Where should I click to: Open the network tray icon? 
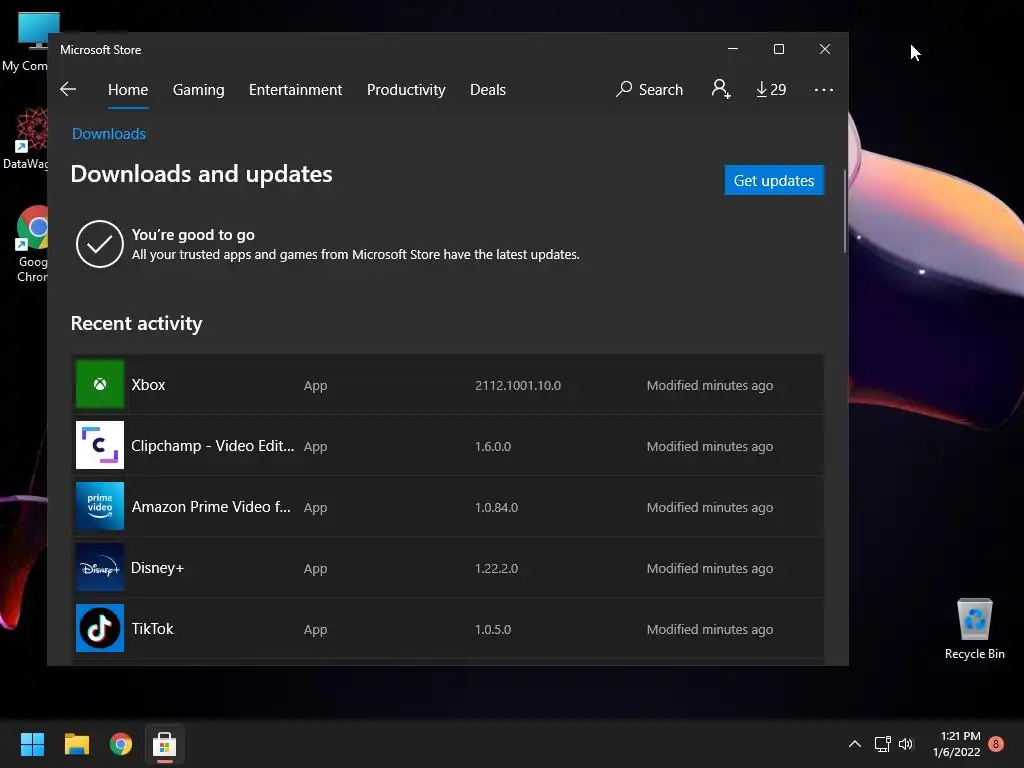pos(882,744)
